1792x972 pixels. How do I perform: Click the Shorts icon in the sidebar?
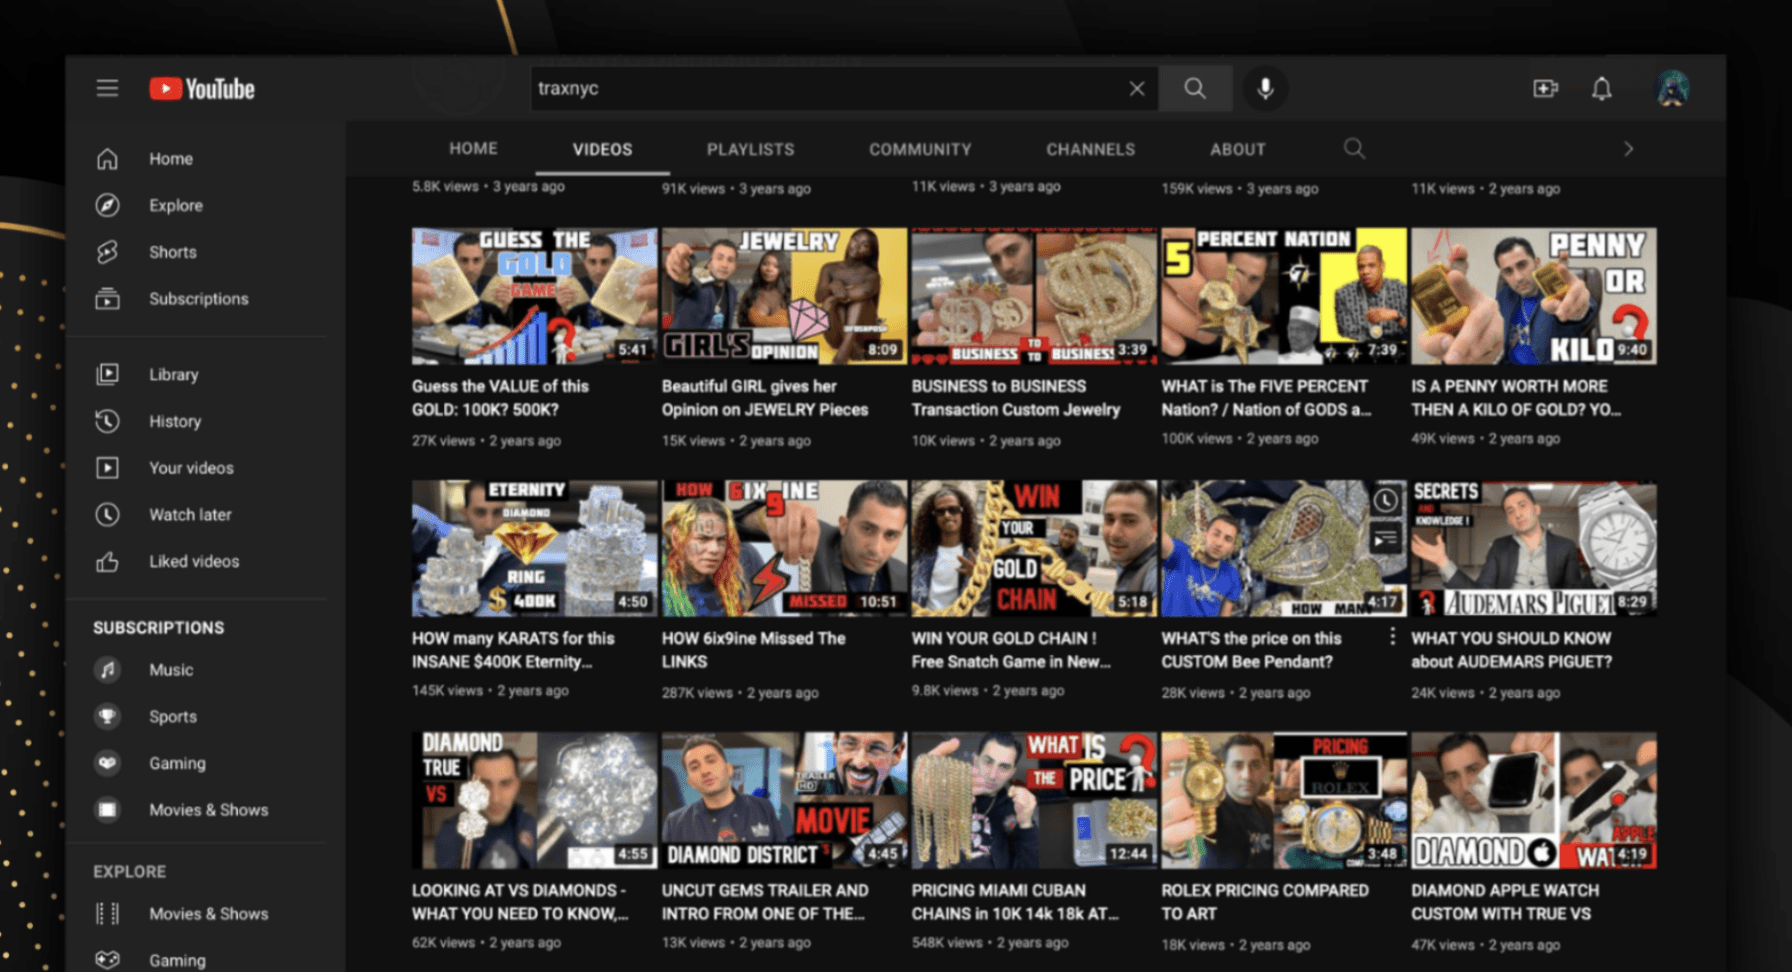tap(107, 252)
